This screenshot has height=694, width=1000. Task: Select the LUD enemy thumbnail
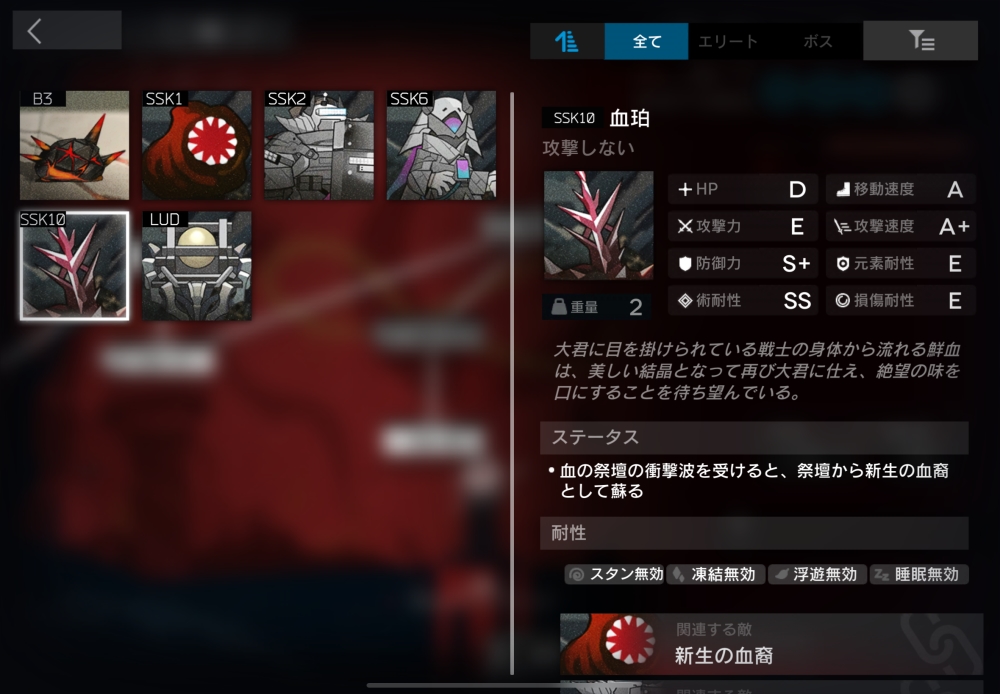point(196,266)
